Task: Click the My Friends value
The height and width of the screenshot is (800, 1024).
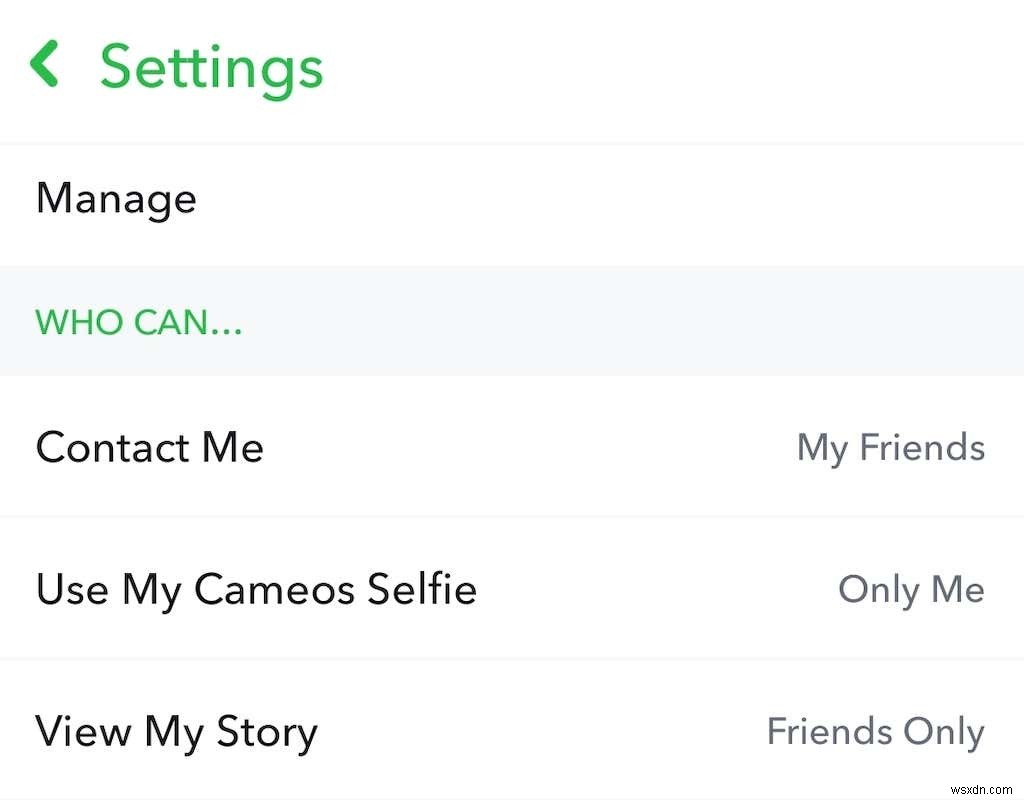Action: click(890, 447)
